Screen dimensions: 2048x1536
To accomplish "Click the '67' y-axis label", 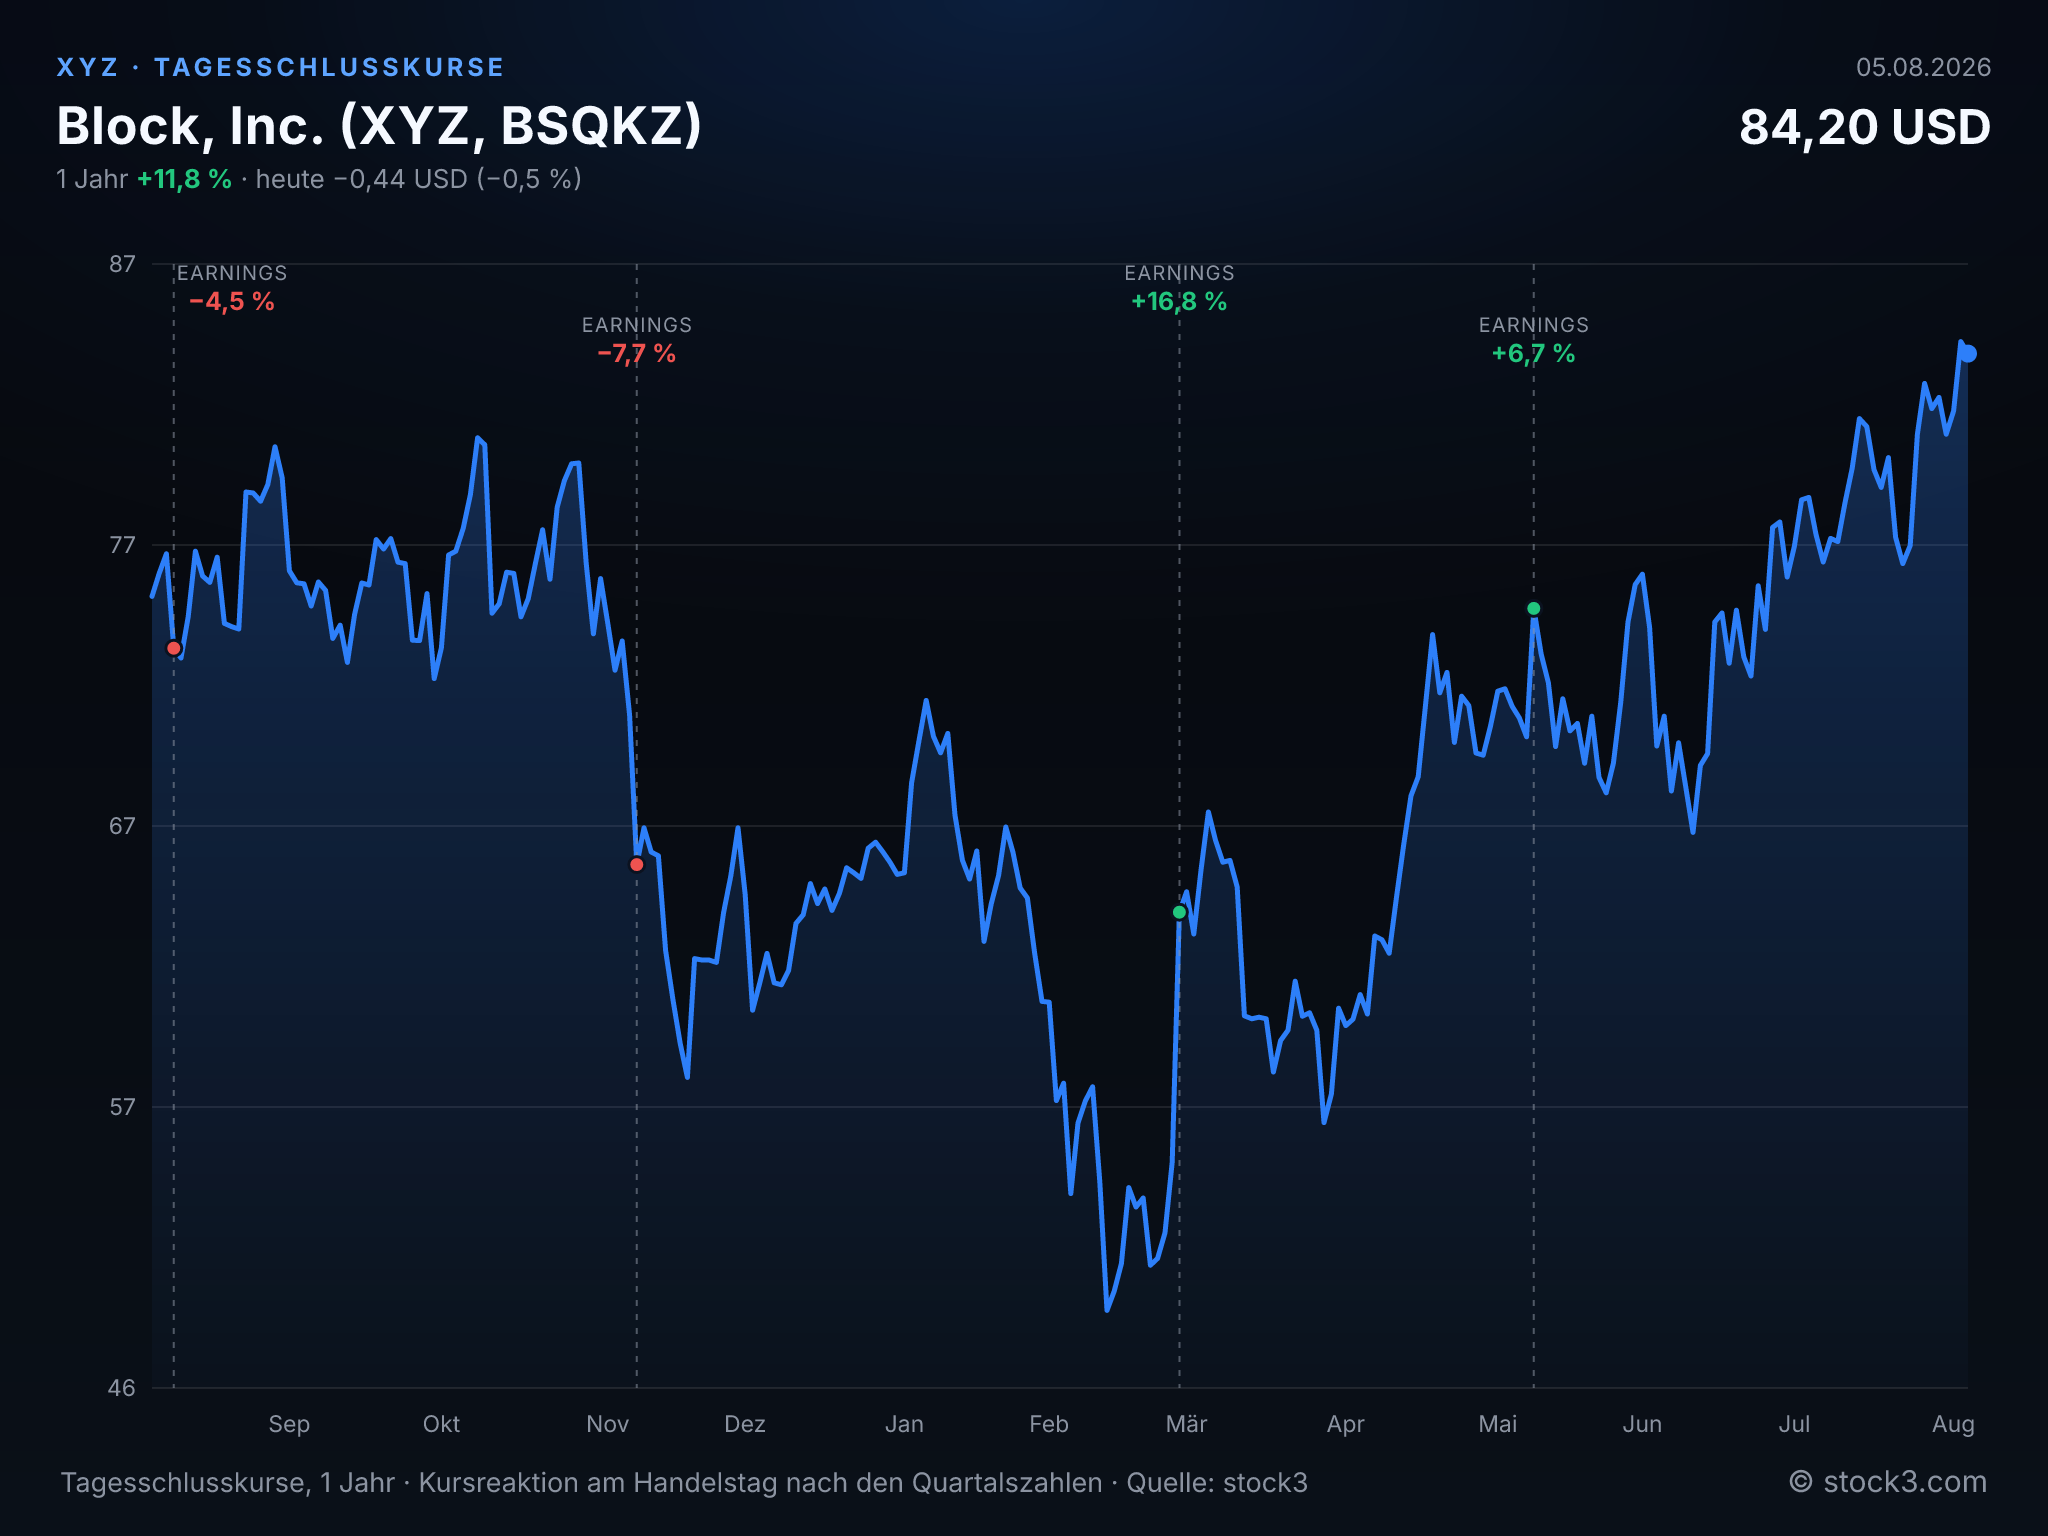I will pos(122,826).
